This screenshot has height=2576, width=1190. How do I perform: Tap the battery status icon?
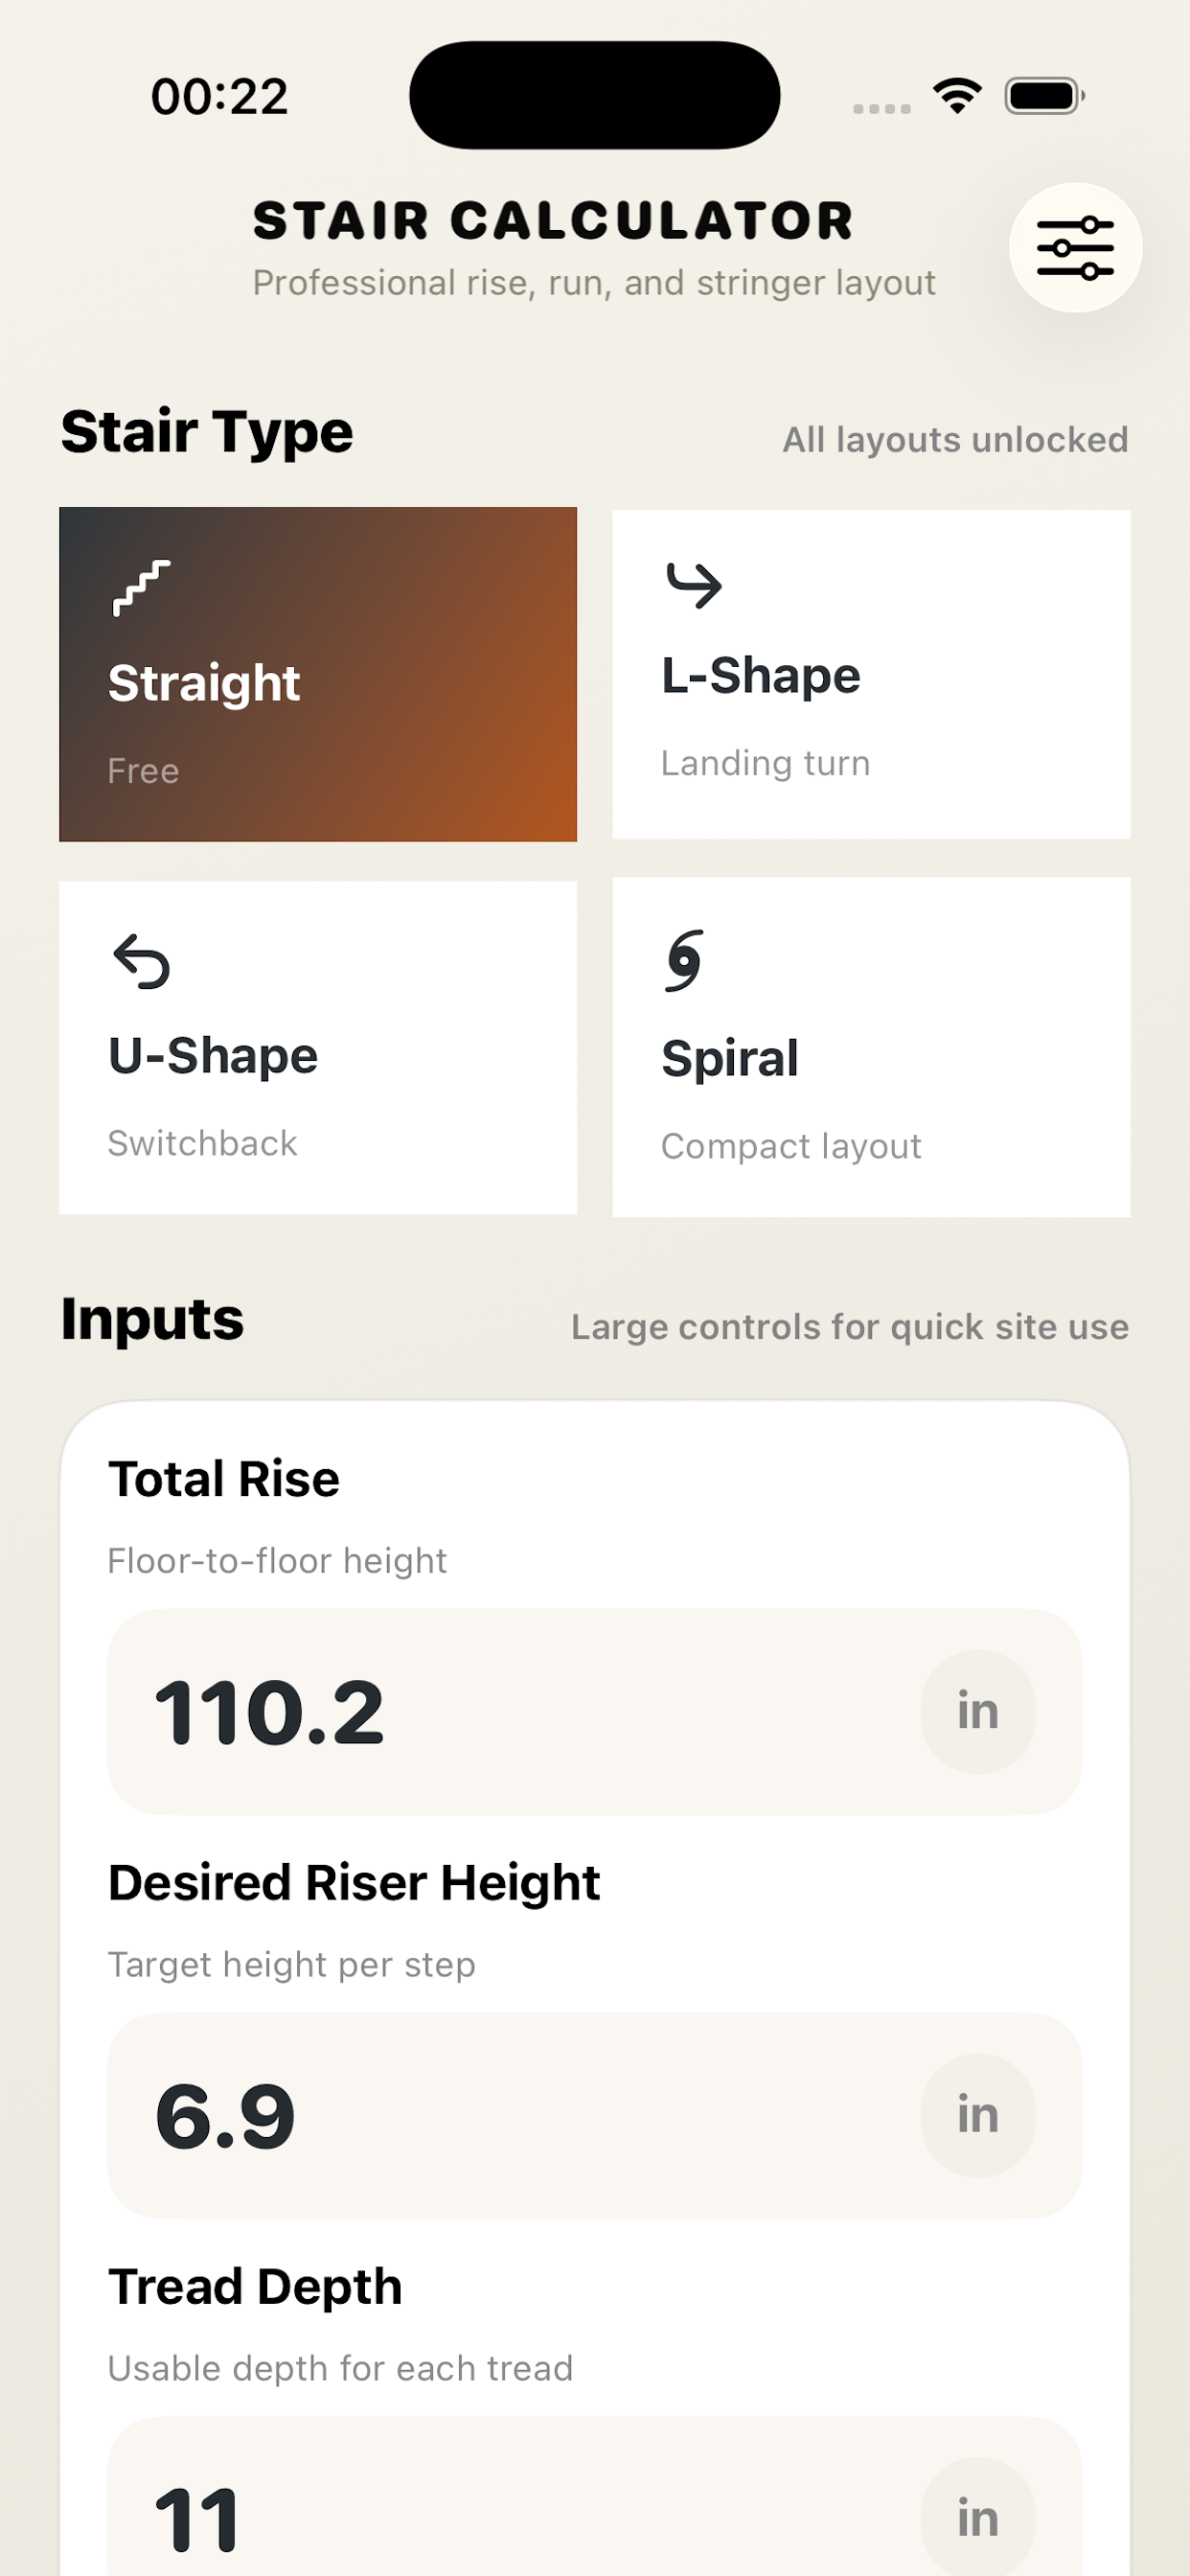pyautogui.click(x=1044, y=96)
